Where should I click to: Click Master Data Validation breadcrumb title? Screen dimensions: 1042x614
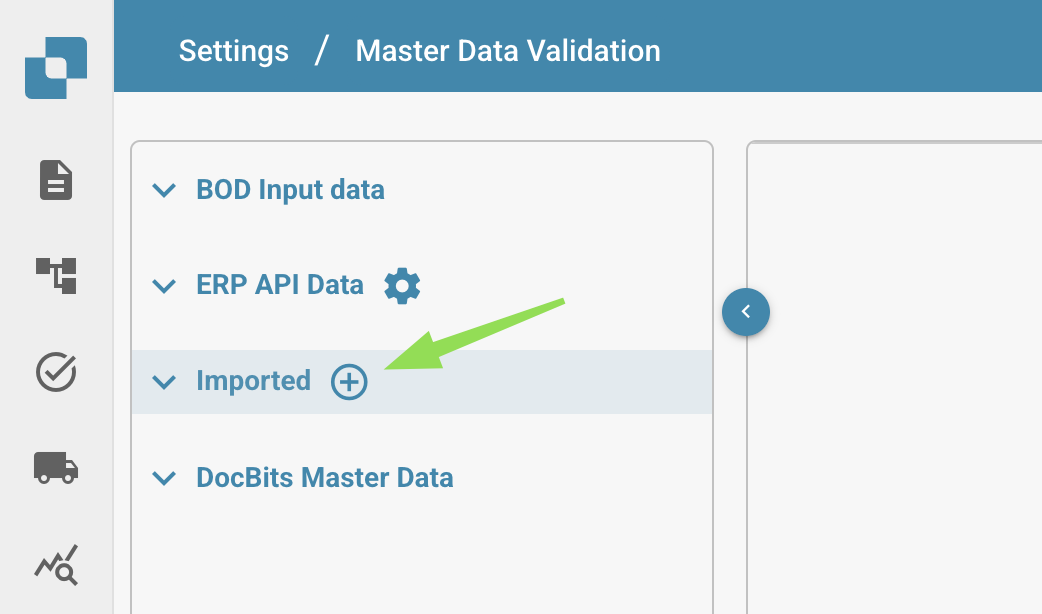click(x=508, y=51)
